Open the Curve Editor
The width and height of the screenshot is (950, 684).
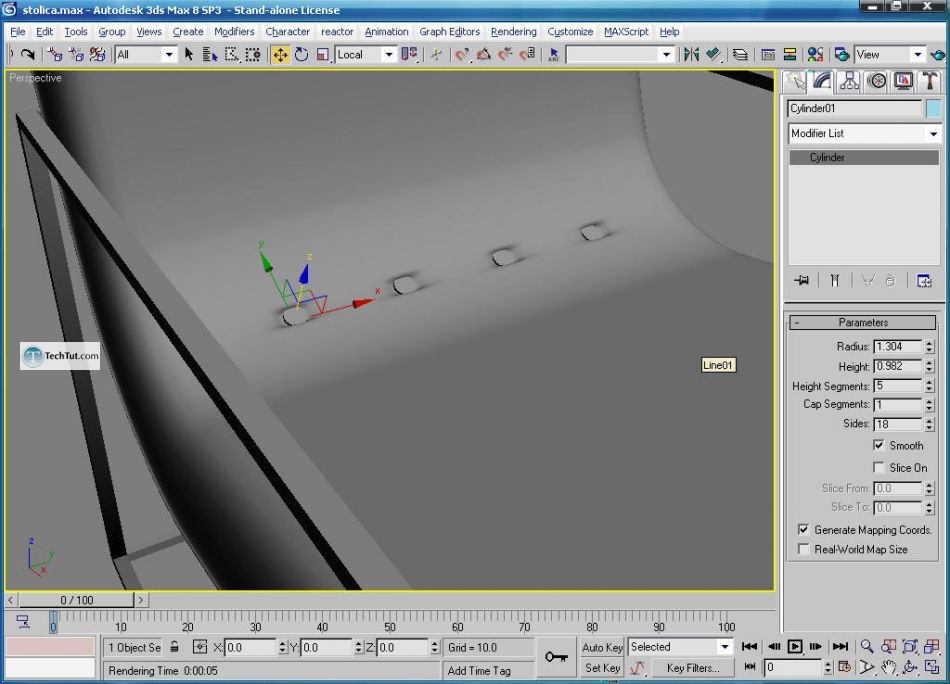point(768,55)
